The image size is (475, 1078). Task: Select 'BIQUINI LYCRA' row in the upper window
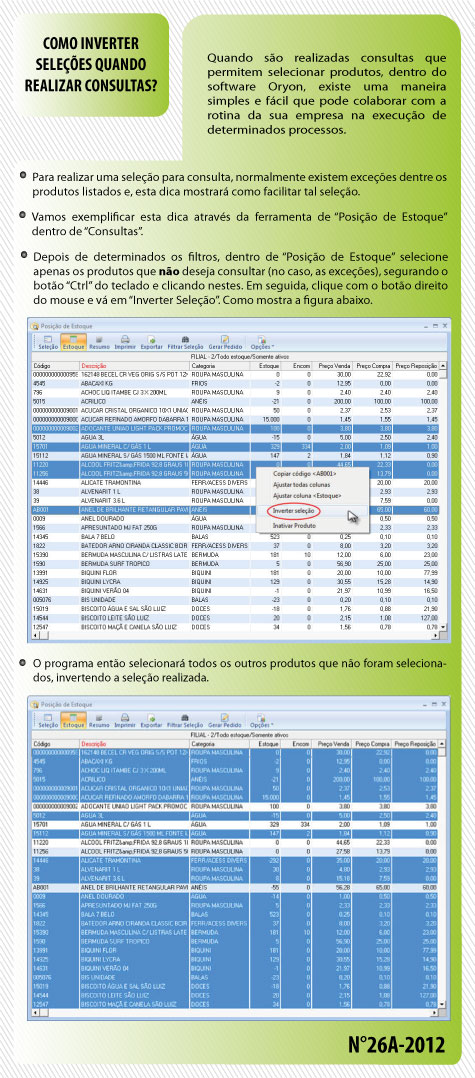(236, 581)
